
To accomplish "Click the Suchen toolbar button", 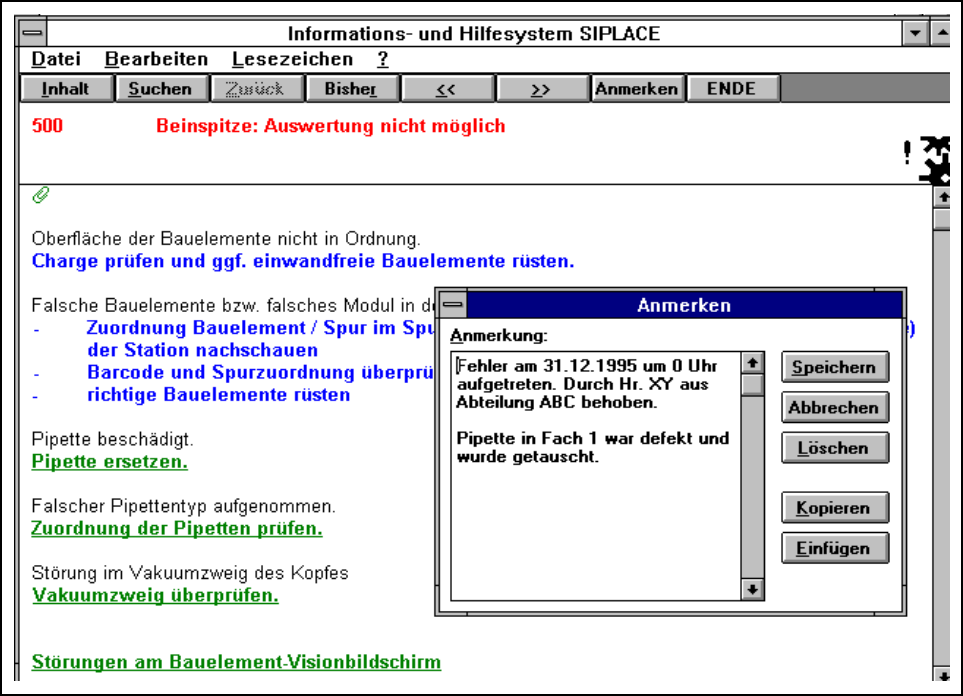I will 161,89.
